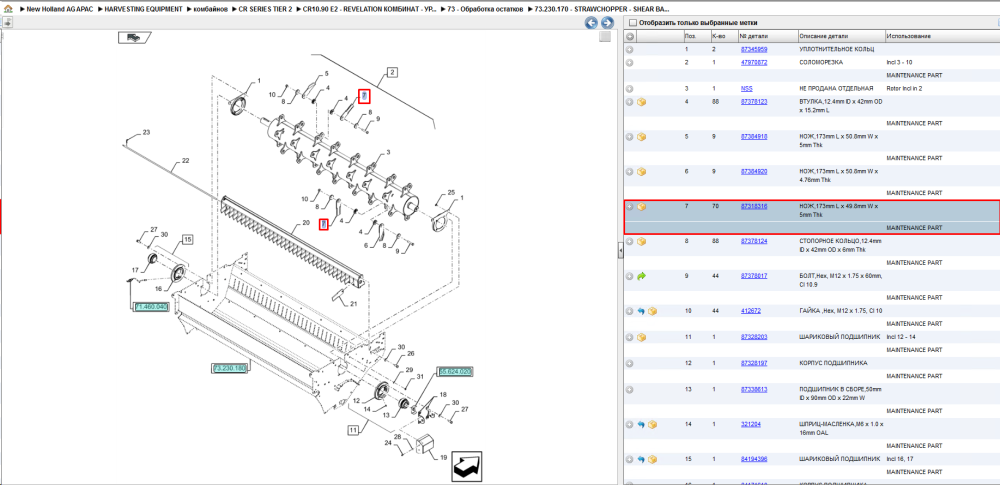Click the box icon for part 87328203

point(642,337)
